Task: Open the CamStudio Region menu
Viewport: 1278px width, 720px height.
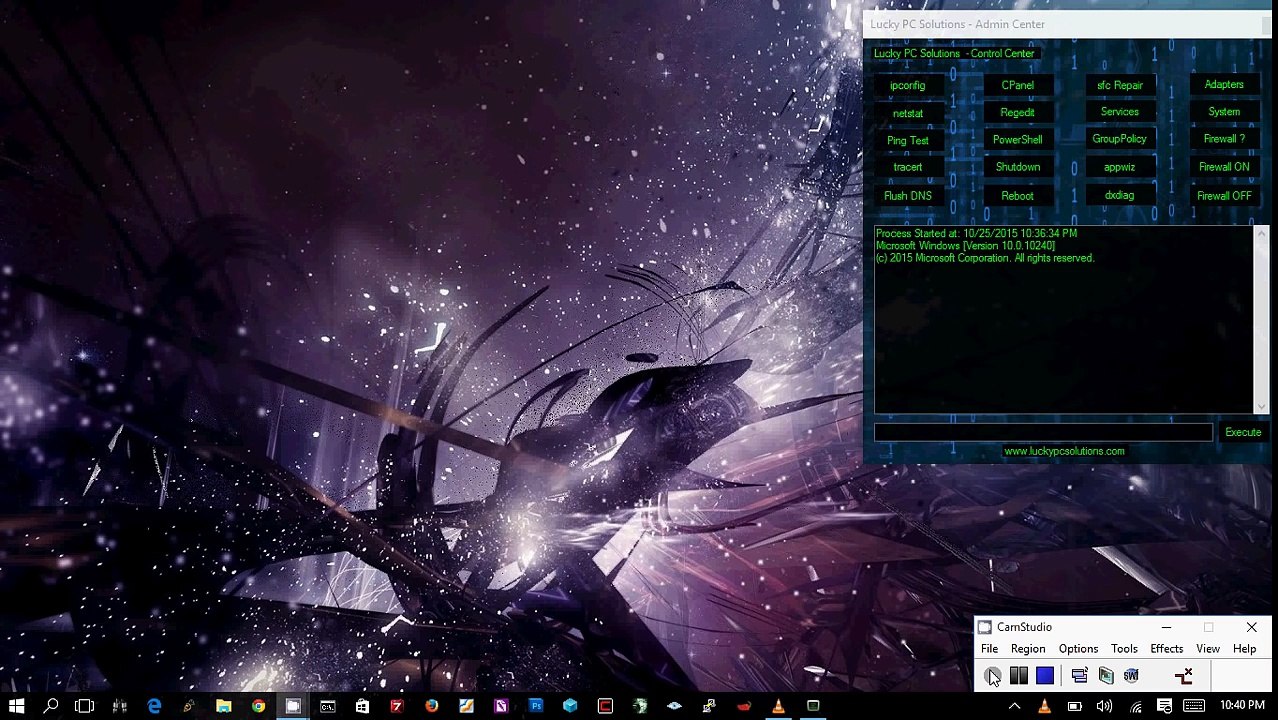Action: click(1027, 649)
